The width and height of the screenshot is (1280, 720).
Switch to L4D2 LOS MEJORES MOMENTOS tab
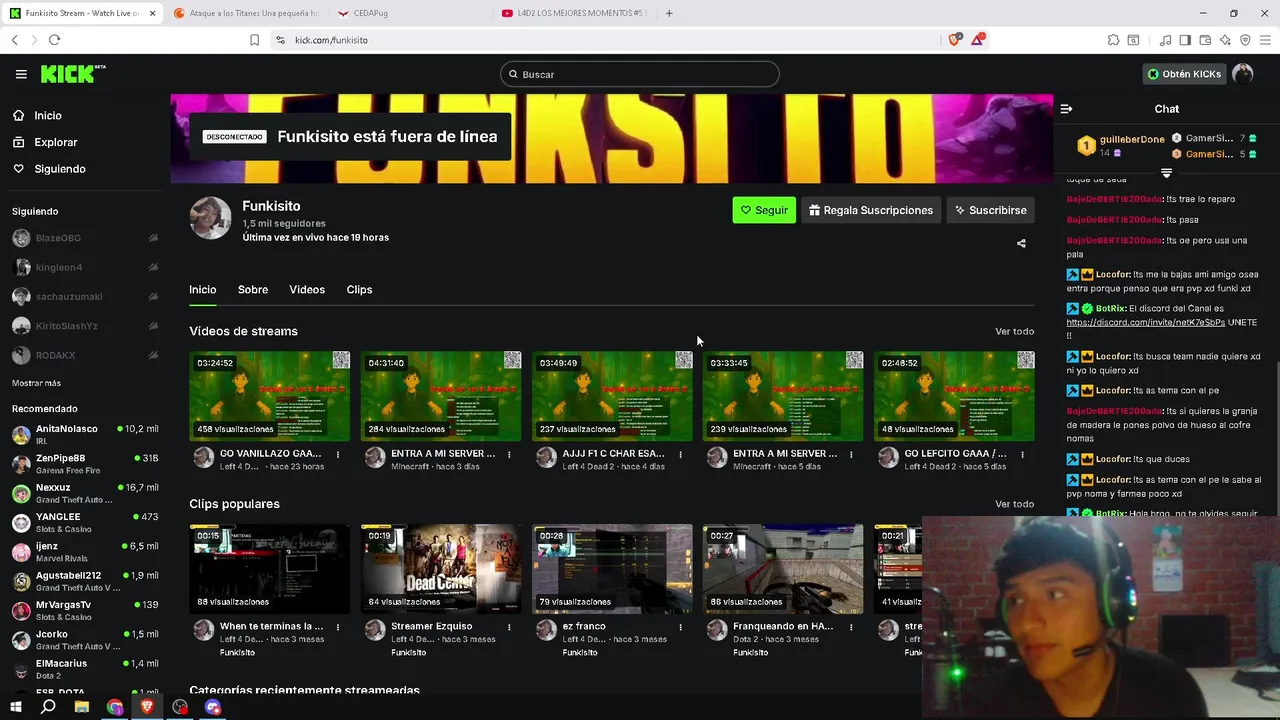click(574, 13)
